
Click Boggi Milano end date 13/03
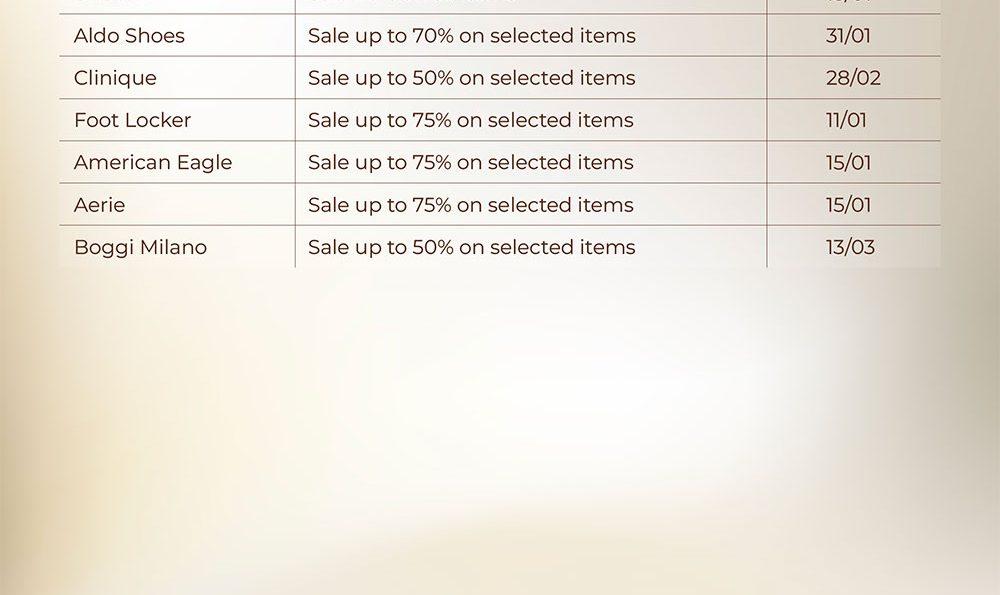[x=850, y=247]
